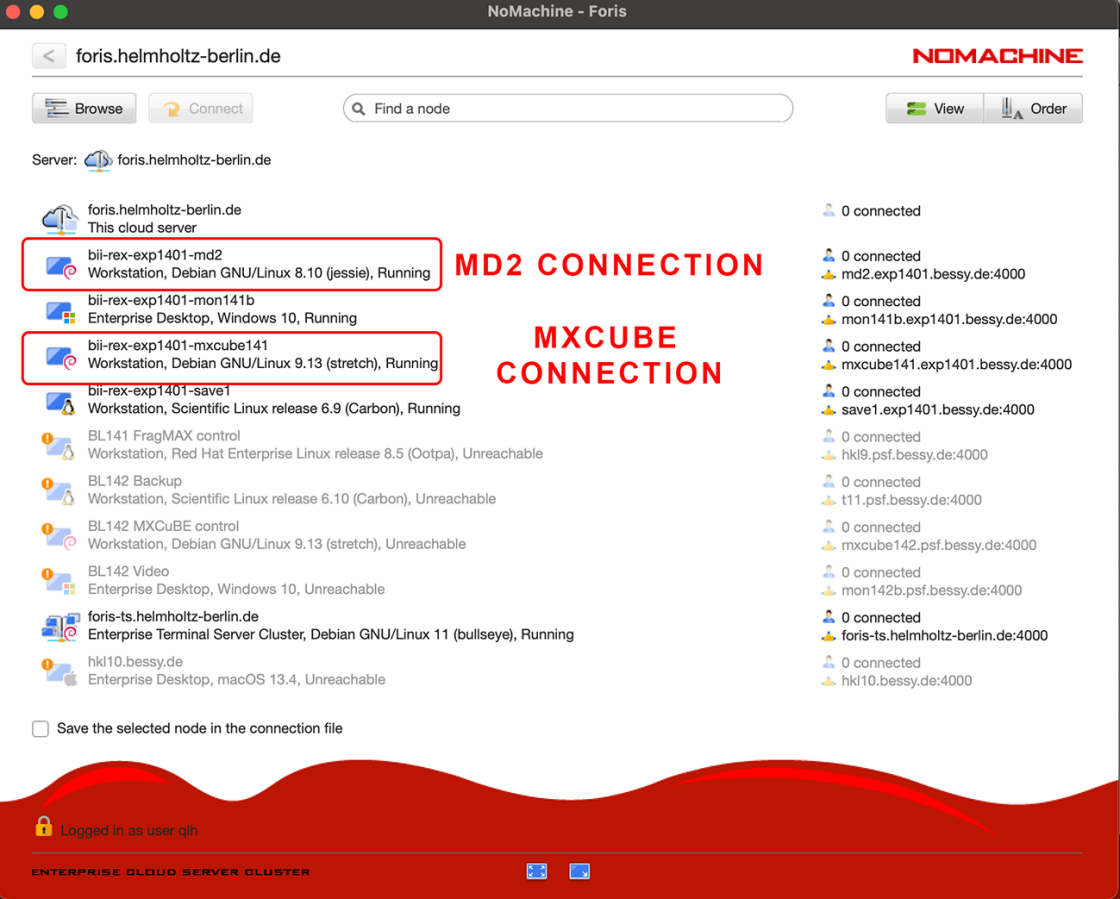Click the cloud icon beside Server label
The width and height of the screenshot is (1120, 899).
coord(98,160)
